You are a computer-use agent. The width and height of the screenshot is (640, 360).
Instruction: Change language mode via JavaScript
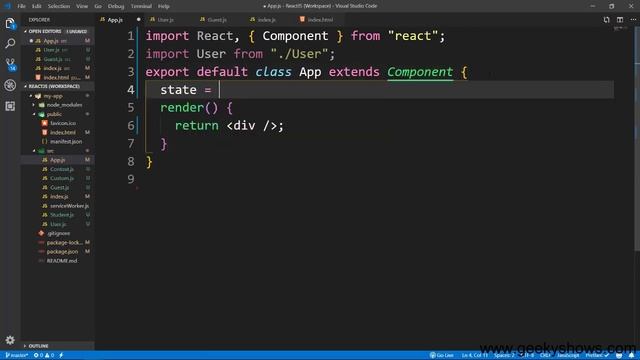568,356
